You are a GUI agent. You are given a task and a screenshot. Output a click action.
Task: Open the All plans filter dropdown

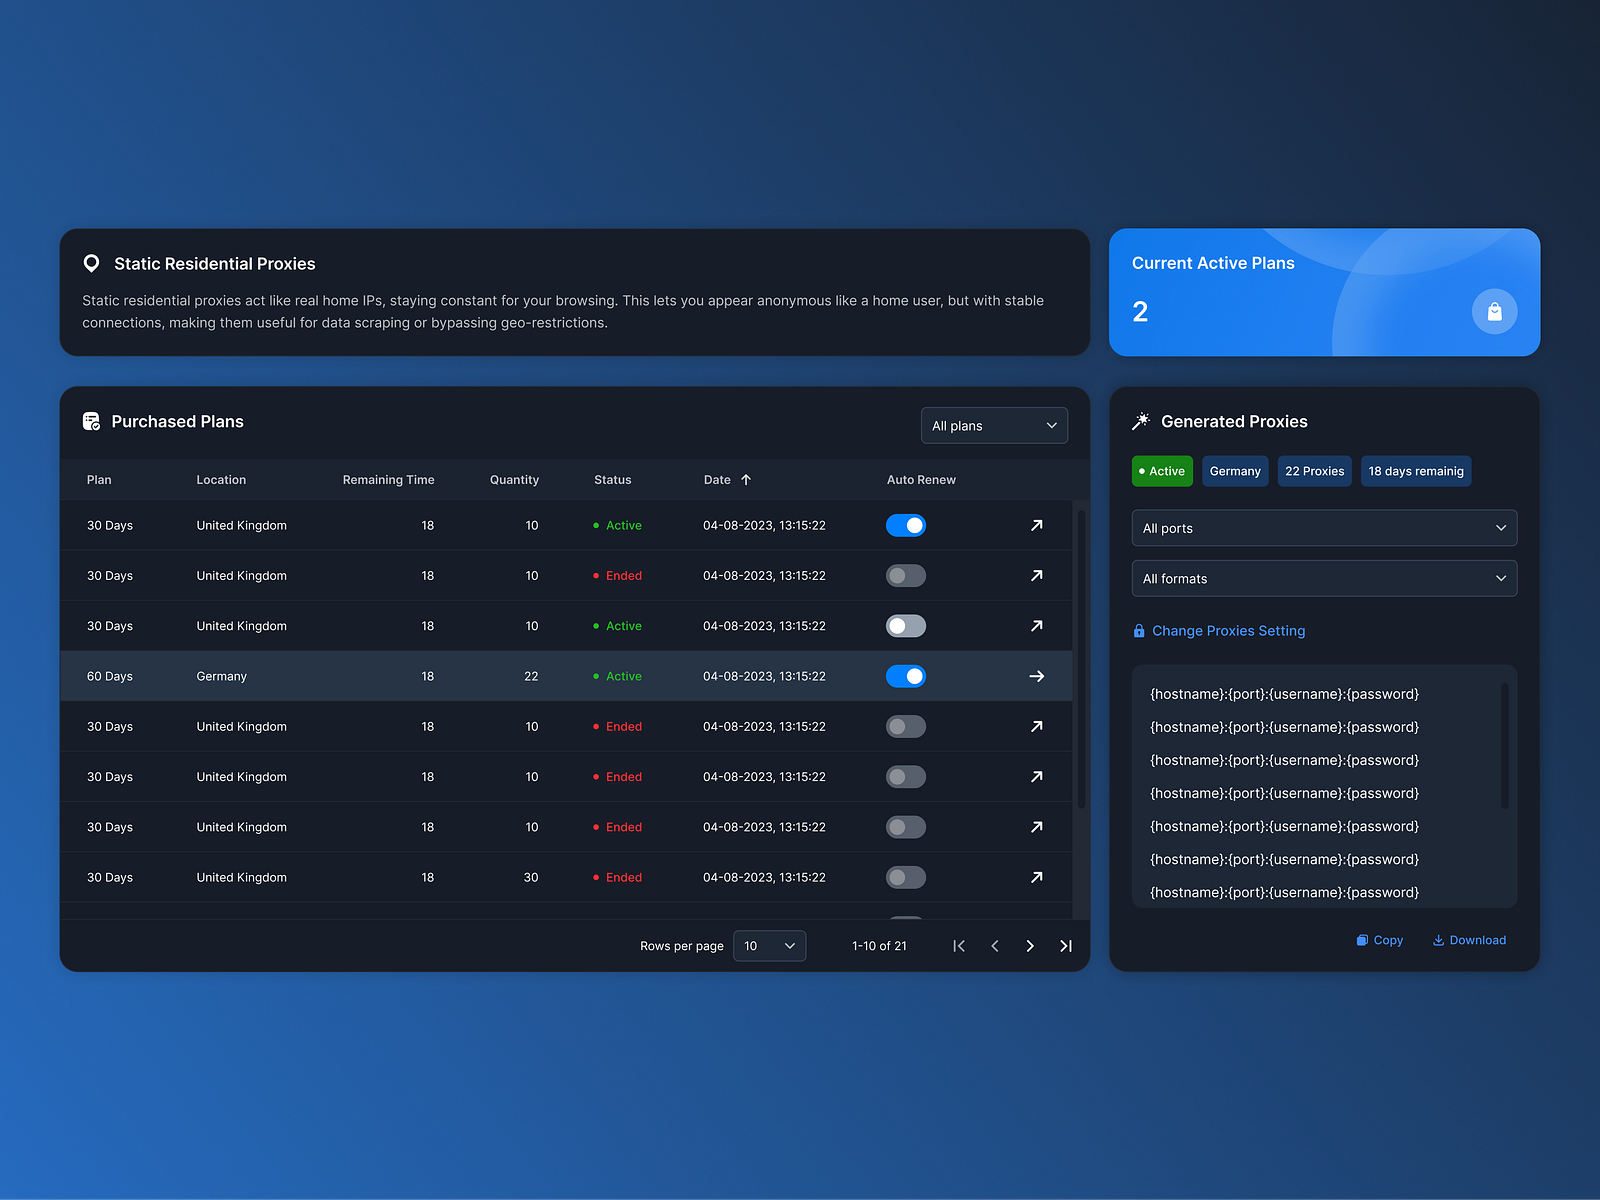click(994, 425)
